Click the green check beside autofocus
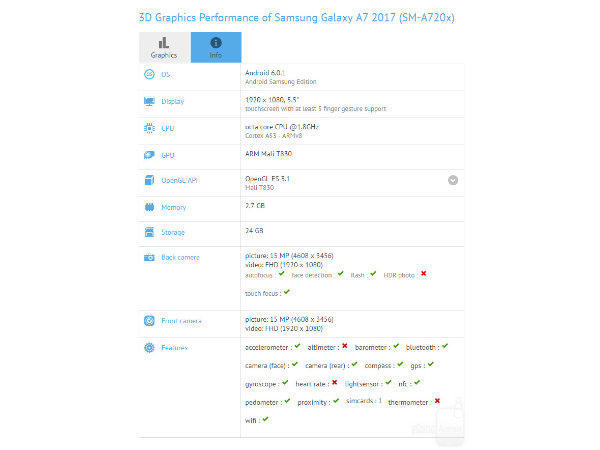 pos(282,274)
